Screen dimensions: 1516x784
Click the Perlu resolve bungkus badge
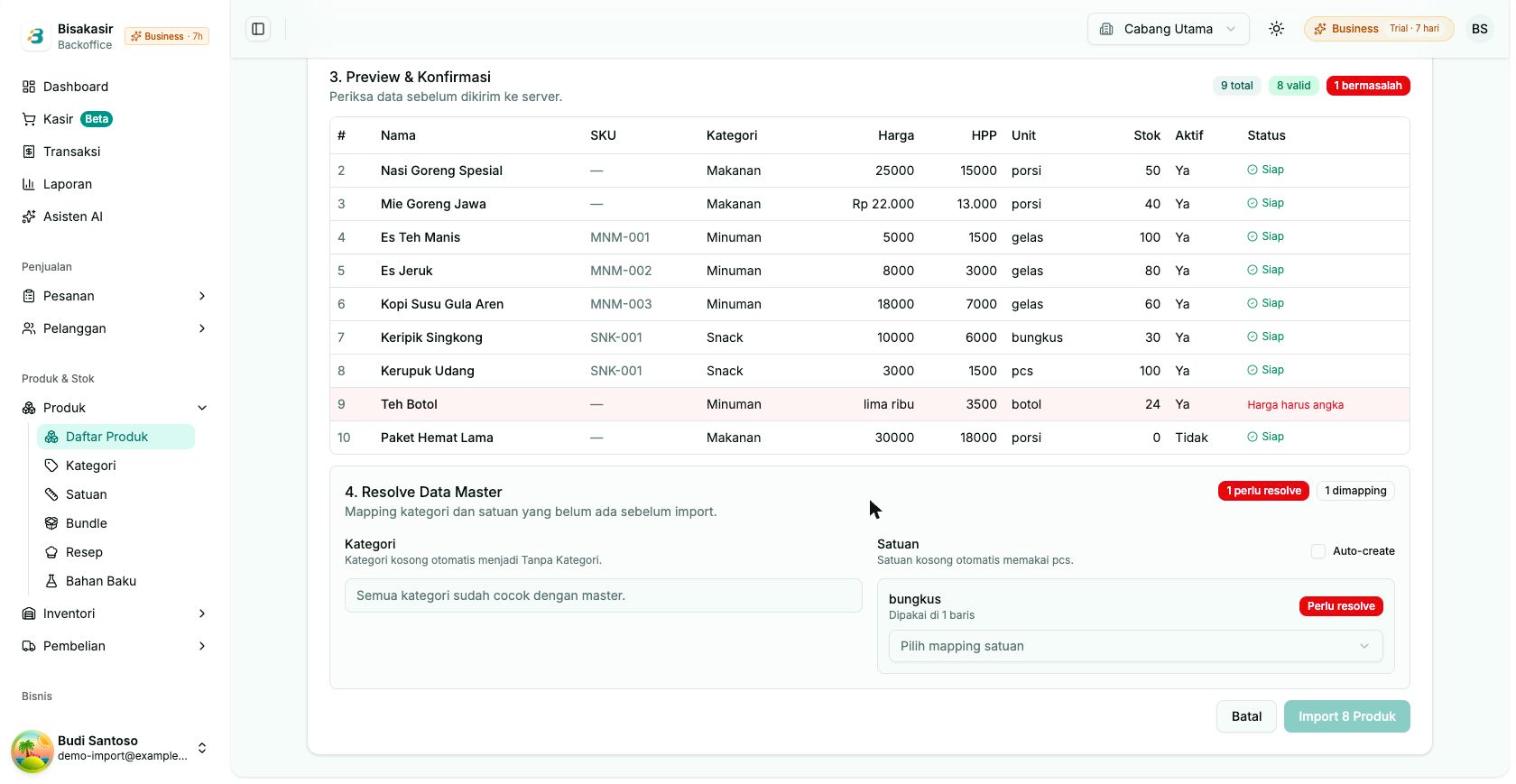coord(1340,607)
